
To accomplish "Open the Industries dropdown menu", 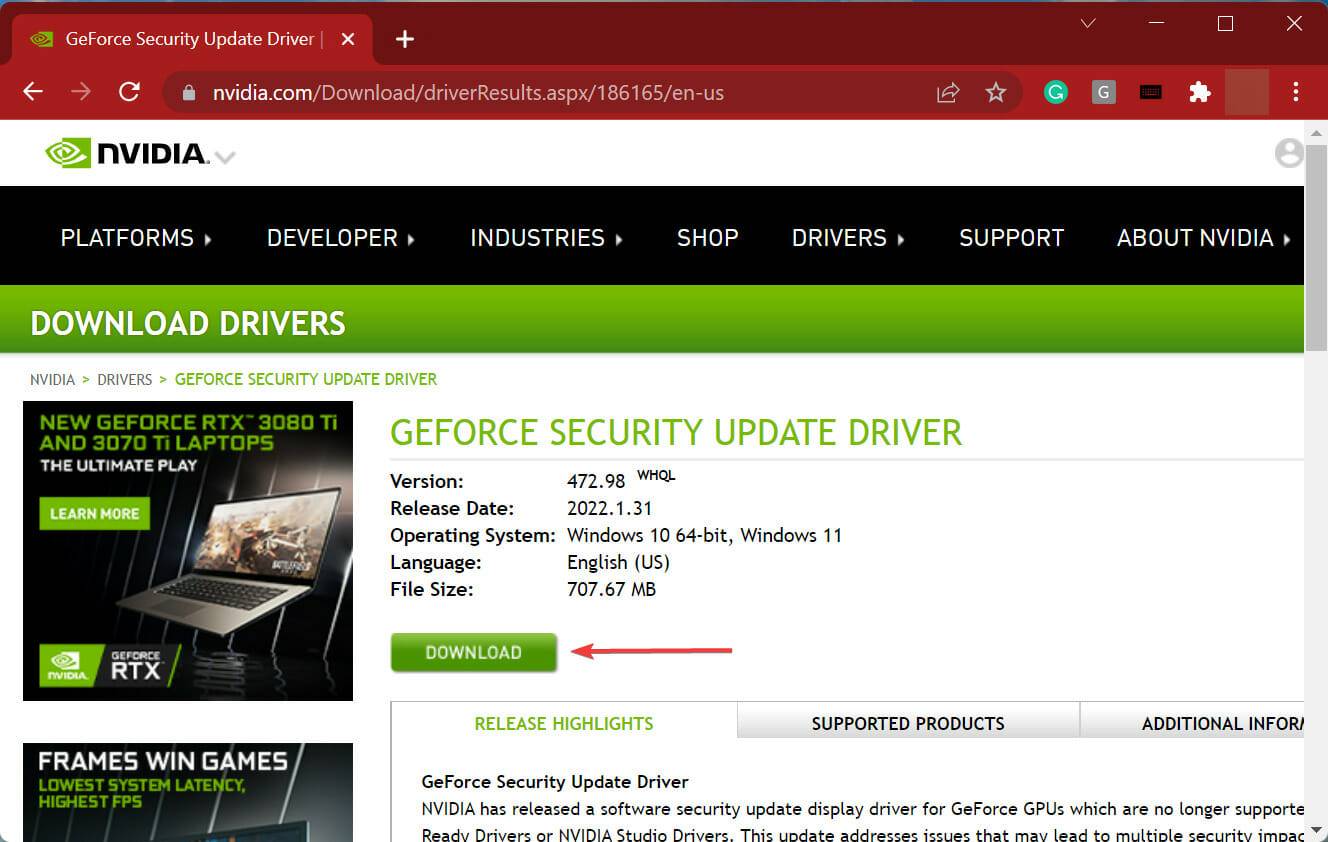I will pos(546,238).
